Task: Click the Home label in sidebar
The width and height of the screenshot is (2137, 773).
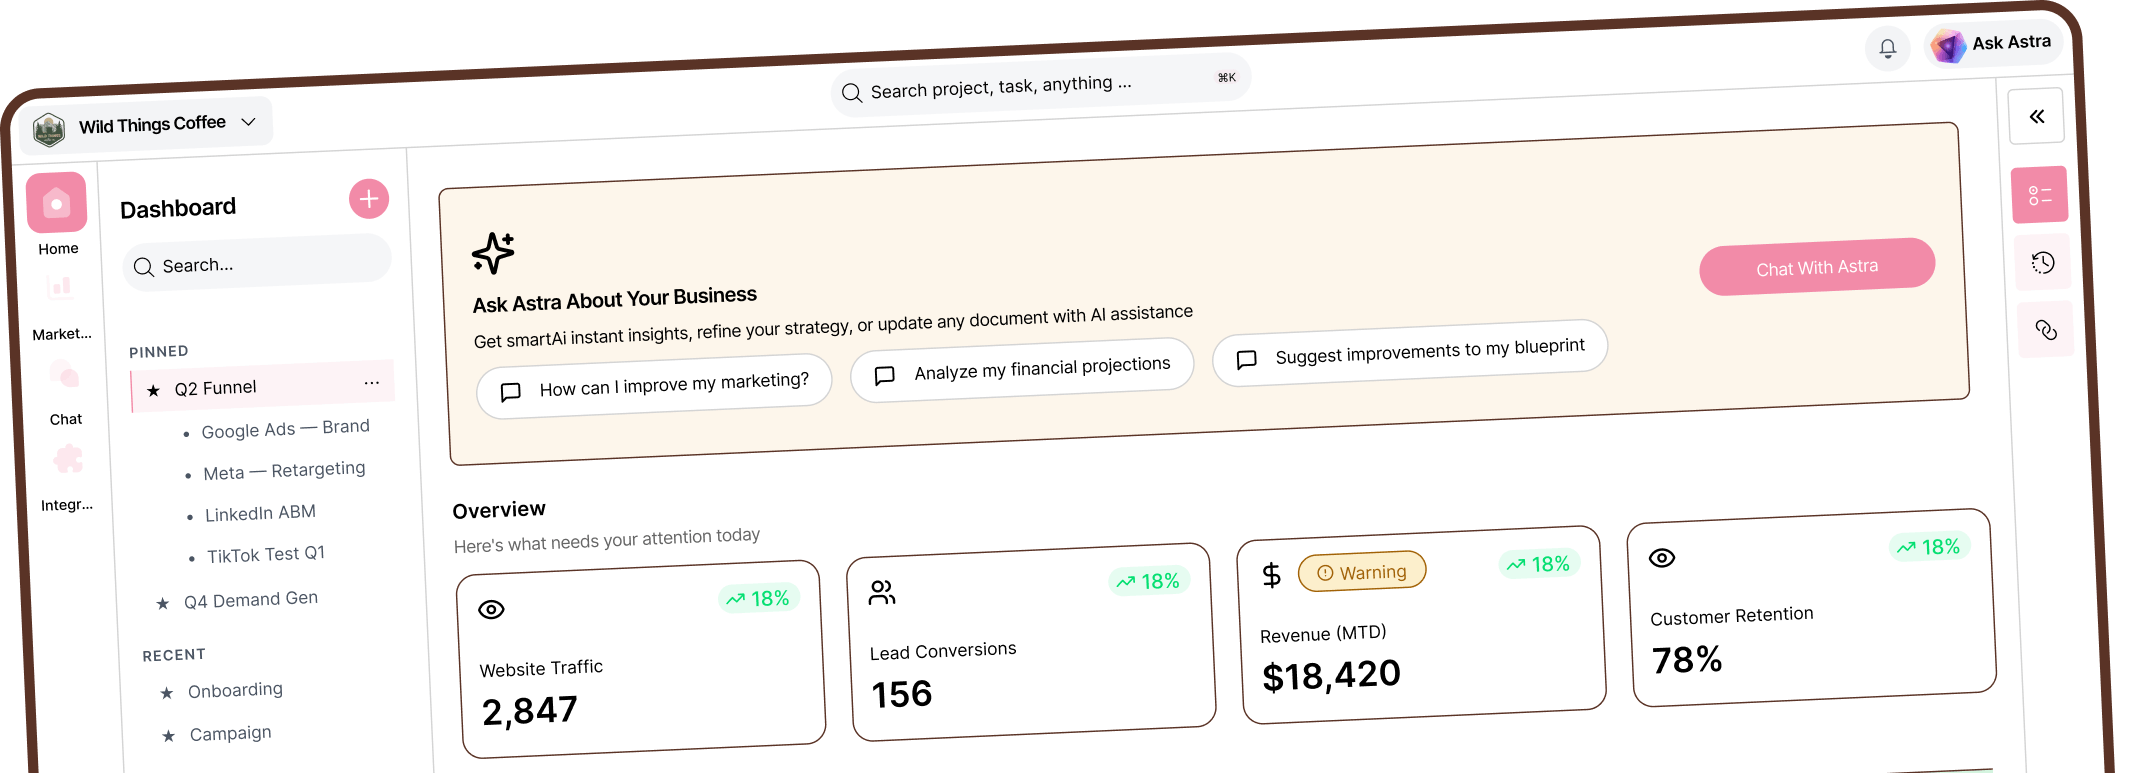Action: pyautogui.click(x=58, y=249)
